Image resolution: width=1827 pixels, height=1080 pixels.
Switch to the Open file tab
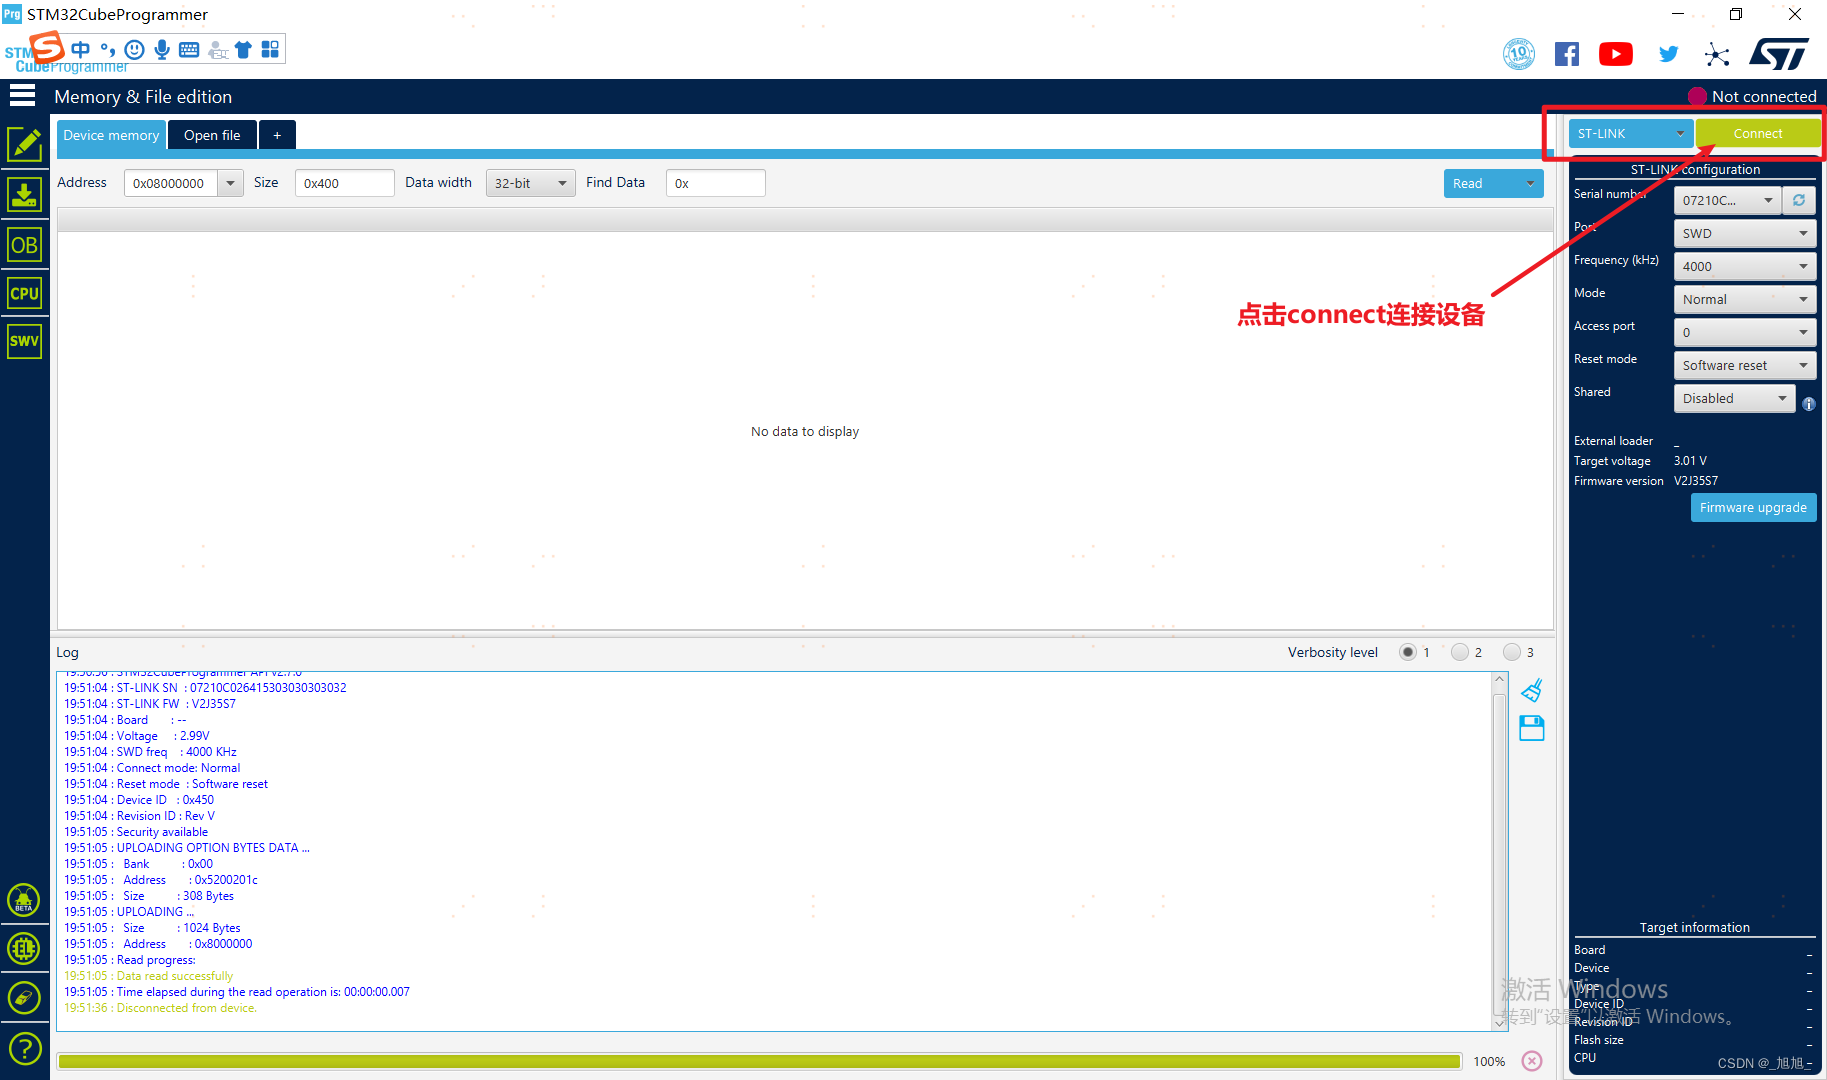(x=212, y=135)
